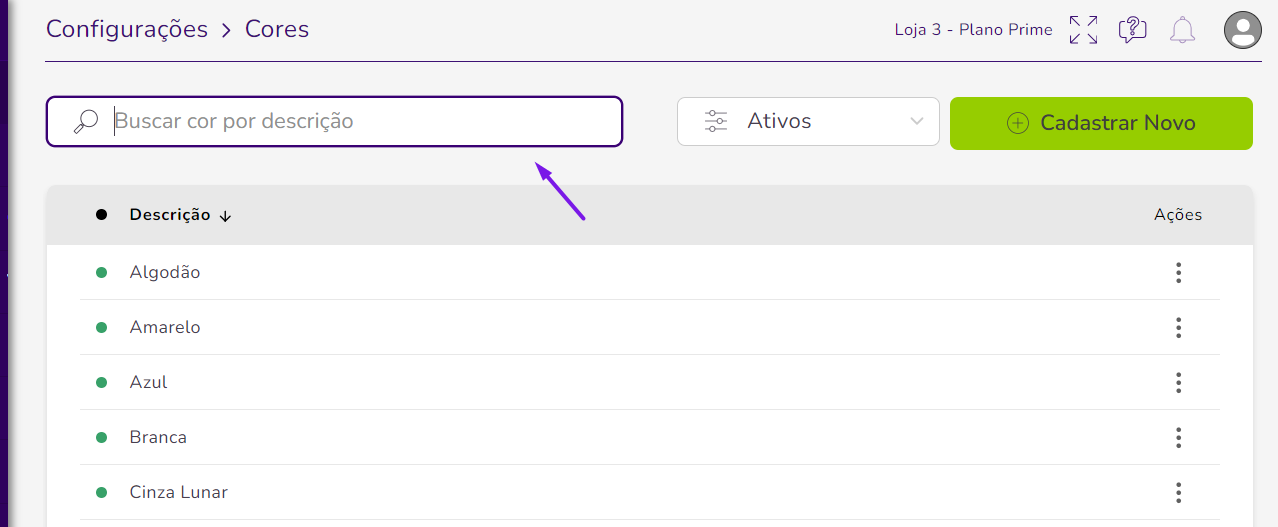Image resolution: width=1278 pixels, height=527 pixels.
Task: Click the green status dot for Azul
Action: (101, 382)
